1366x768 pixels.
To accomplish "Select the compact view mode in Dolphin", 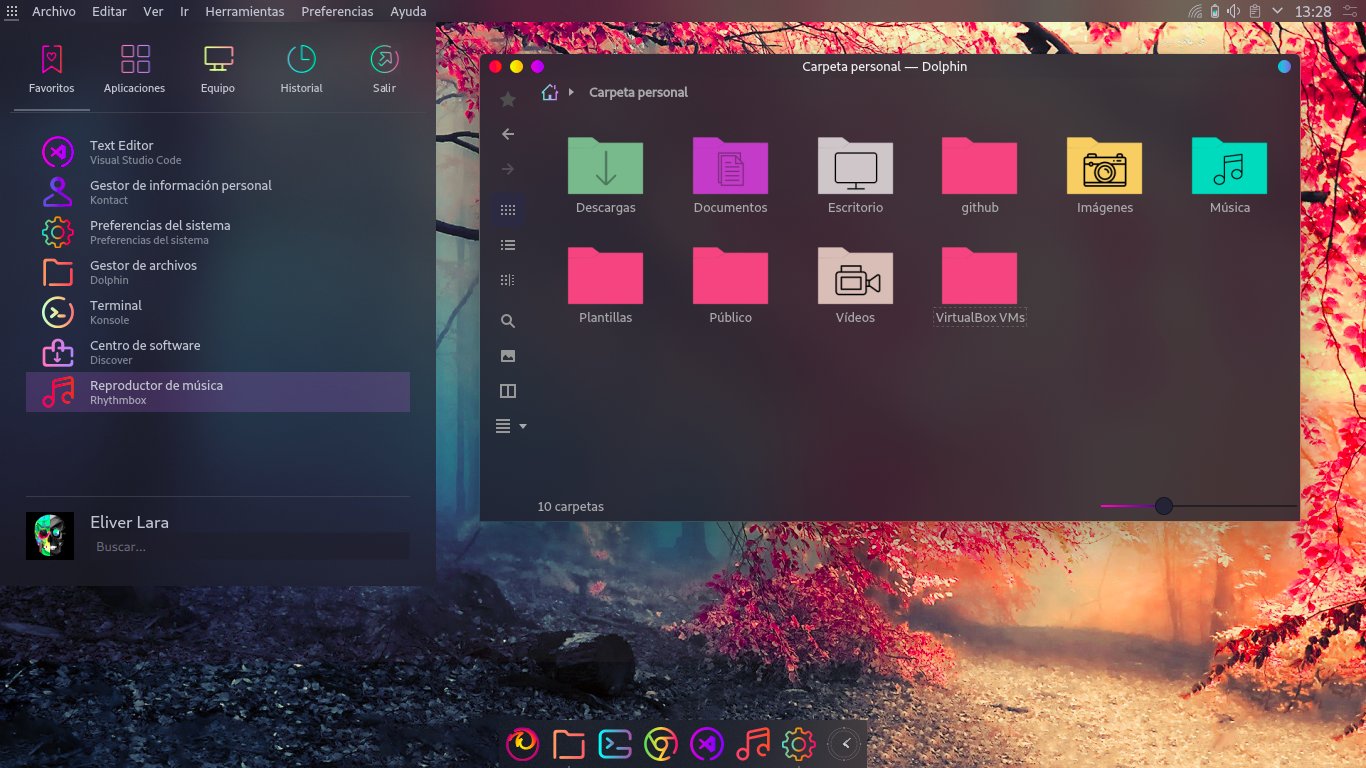I will (508, 279).
